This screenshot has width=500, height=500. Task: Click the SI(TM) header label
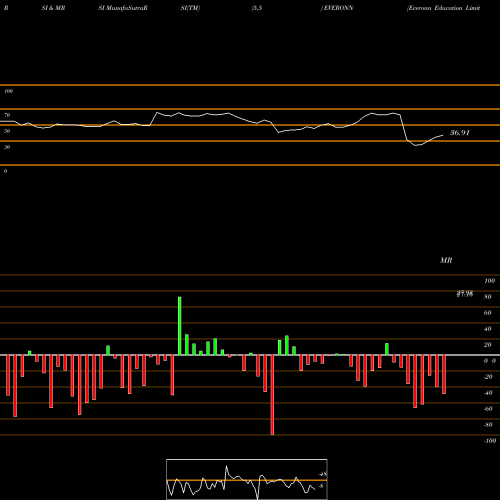tap(190, 8)
